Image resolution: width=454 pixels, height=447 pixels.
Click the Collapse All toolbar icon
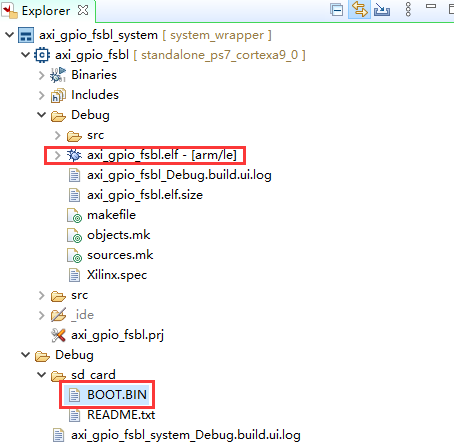coord(337,10)
